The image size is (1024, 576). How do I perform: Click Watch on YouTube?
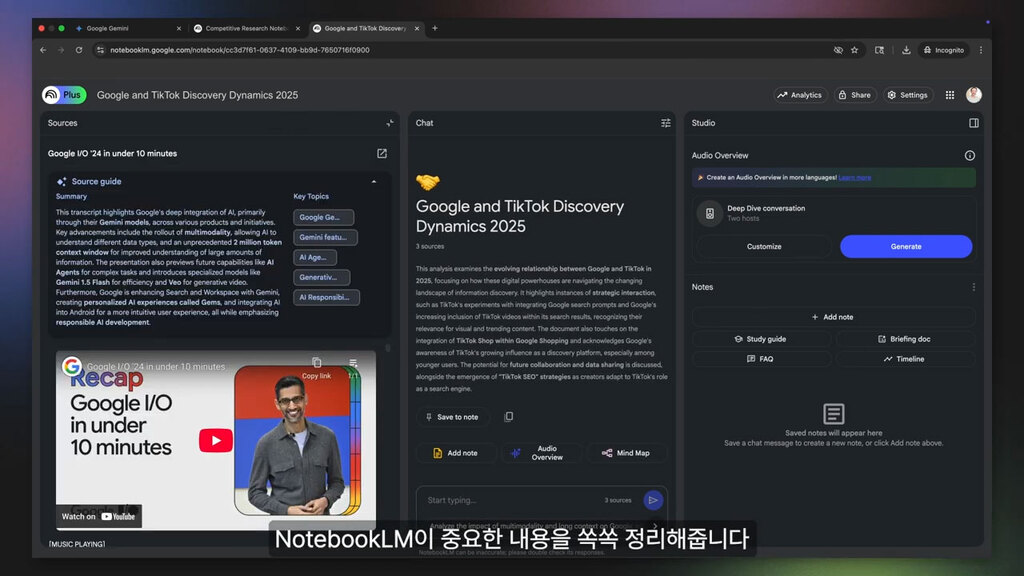coord(99,517)
